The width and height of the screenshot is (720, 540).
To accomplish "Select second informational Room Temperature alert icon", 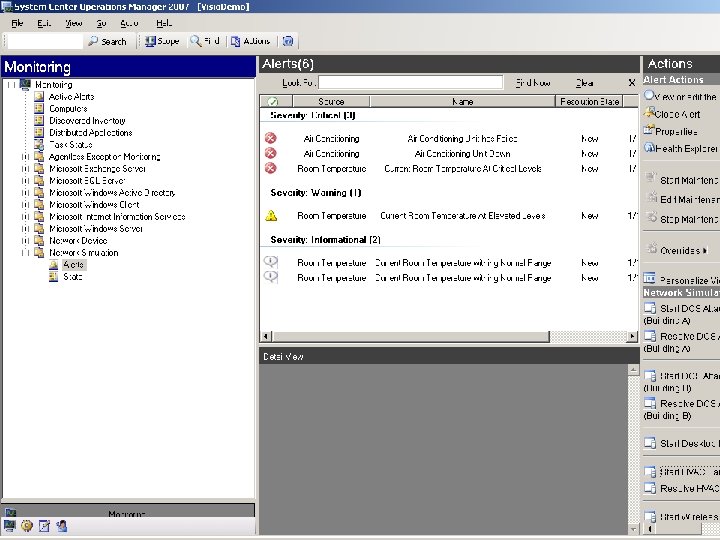I will click(x=271, y=277).
